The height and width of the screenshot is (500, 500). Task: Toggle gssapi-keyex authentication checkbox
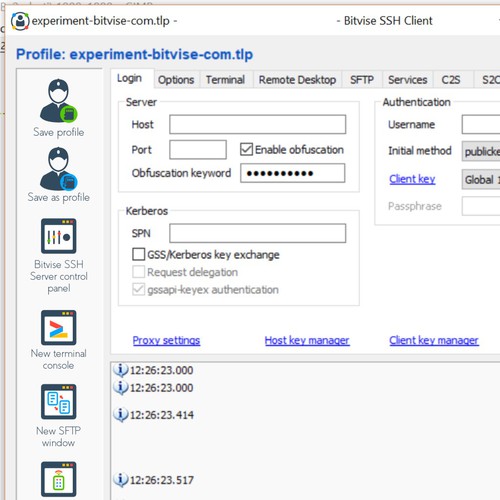(138, 289)
